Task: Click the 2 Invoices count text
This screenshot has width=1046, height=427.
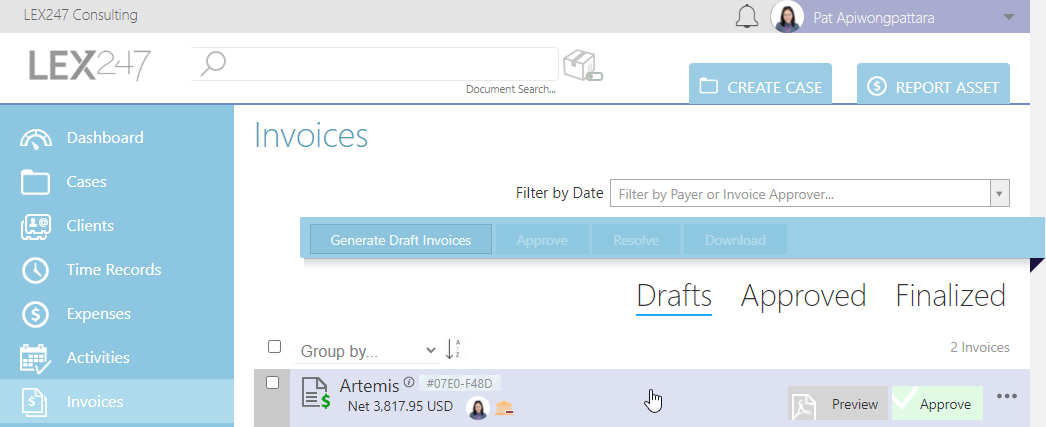Action: (979, 347)
